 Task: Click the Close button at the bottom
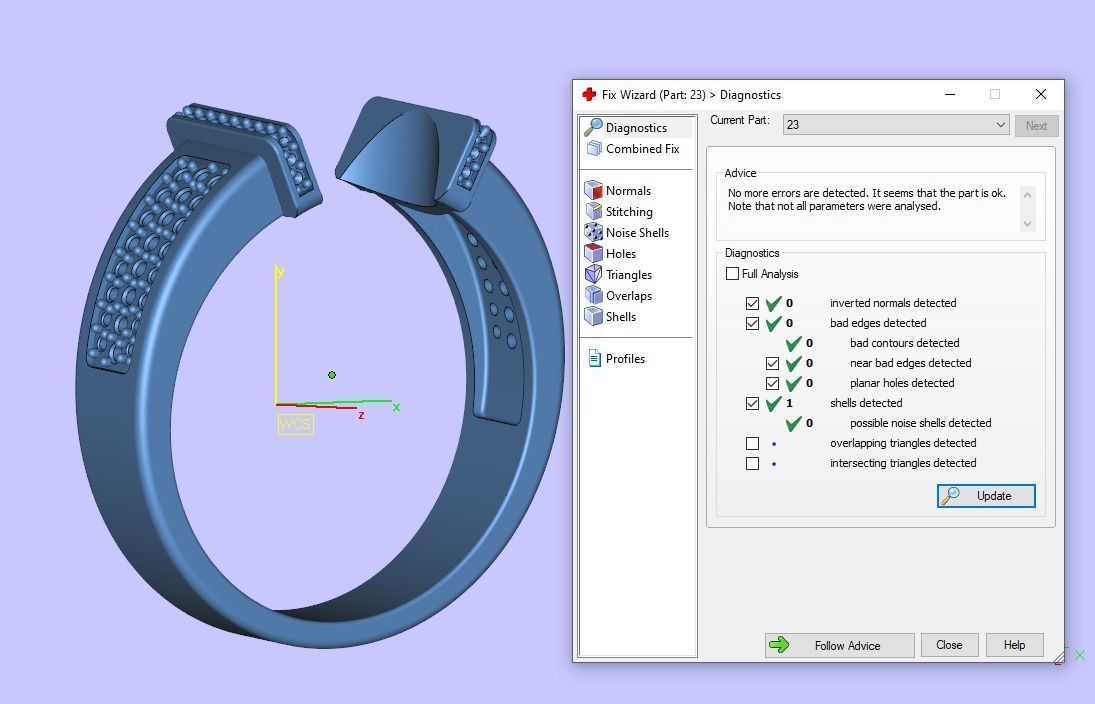point(949,645)
